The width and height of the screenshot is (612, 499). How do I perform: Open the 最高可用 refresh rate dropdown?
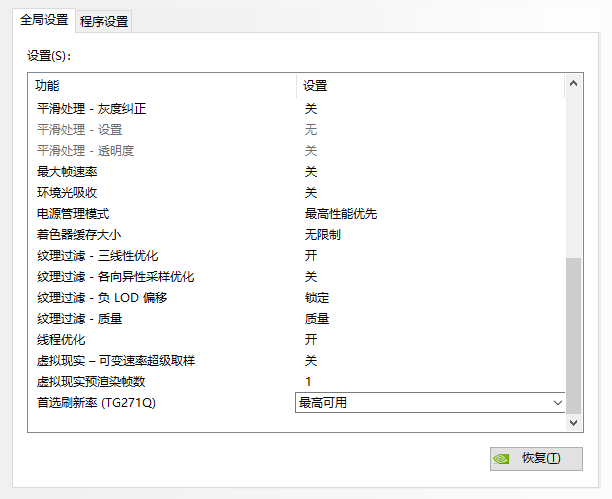tap(430, 403)
